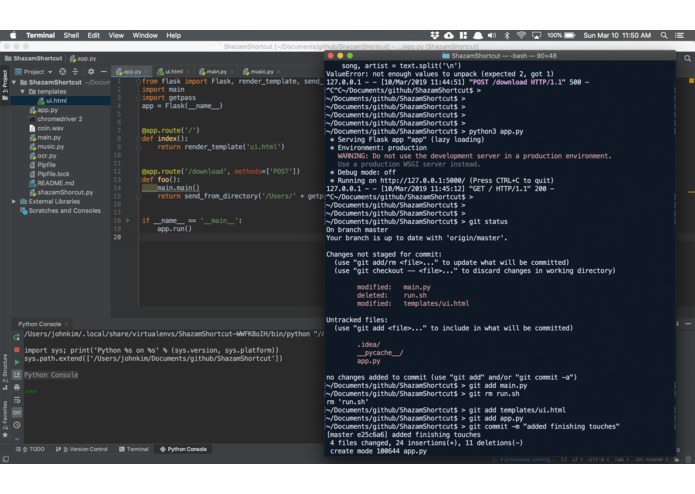
Task: Collapse the fold marker at def foo line
Action: tap(139, 180)
